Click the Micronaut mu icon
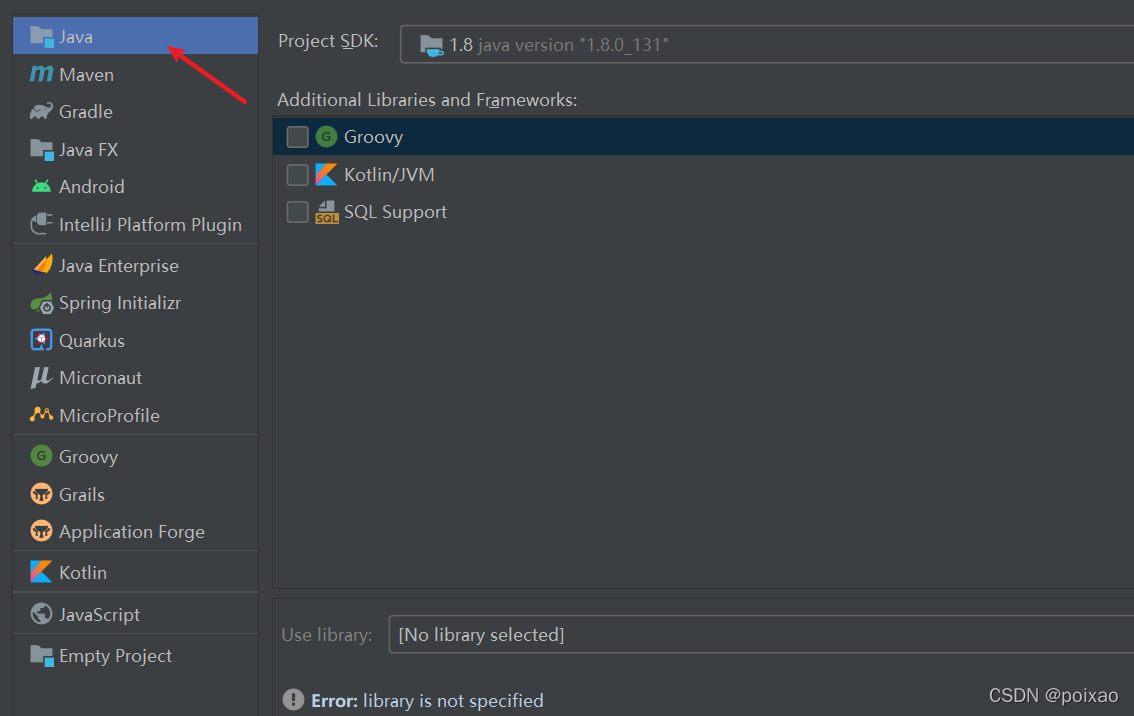This screenshot has width=1134, height=716. 41,377
